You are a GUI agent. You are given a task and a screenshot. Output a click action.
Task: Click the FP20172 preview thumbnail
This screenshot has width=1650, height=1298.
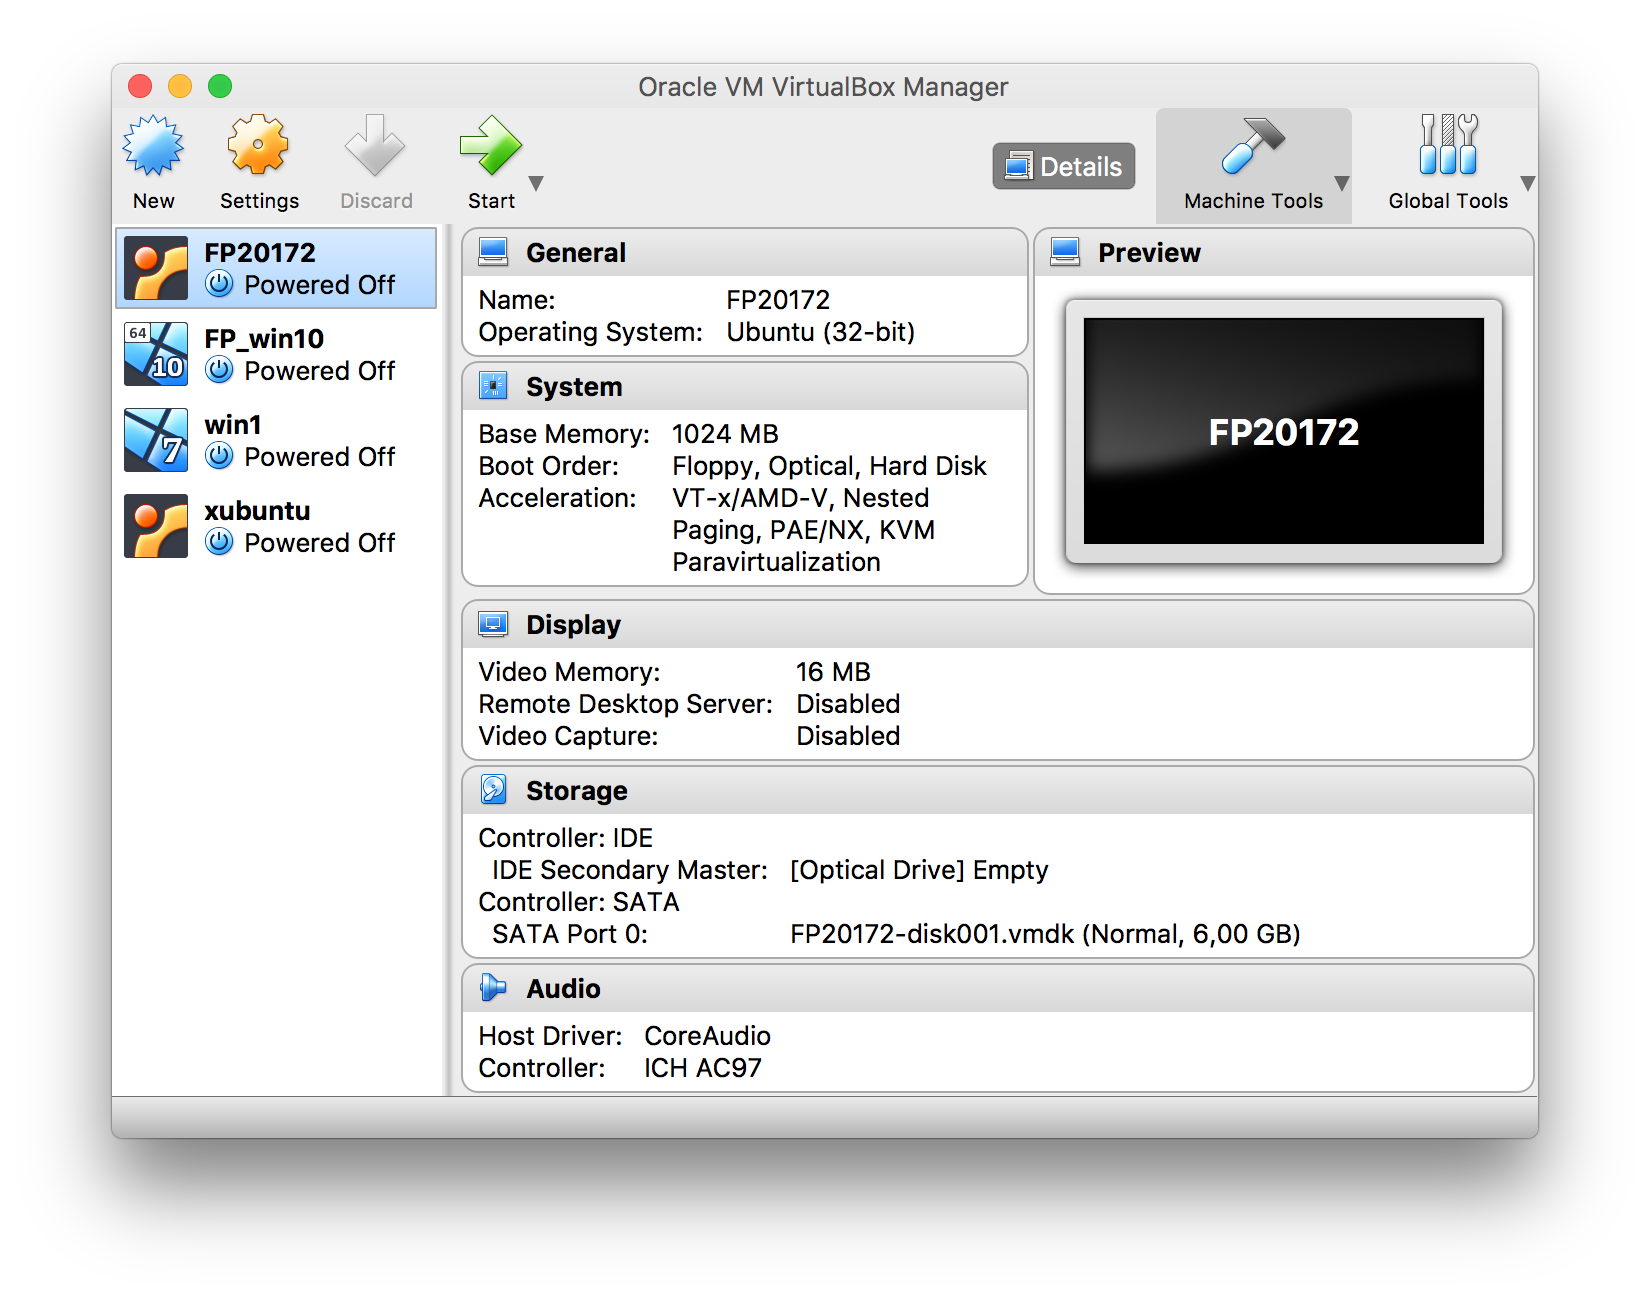1283,431
